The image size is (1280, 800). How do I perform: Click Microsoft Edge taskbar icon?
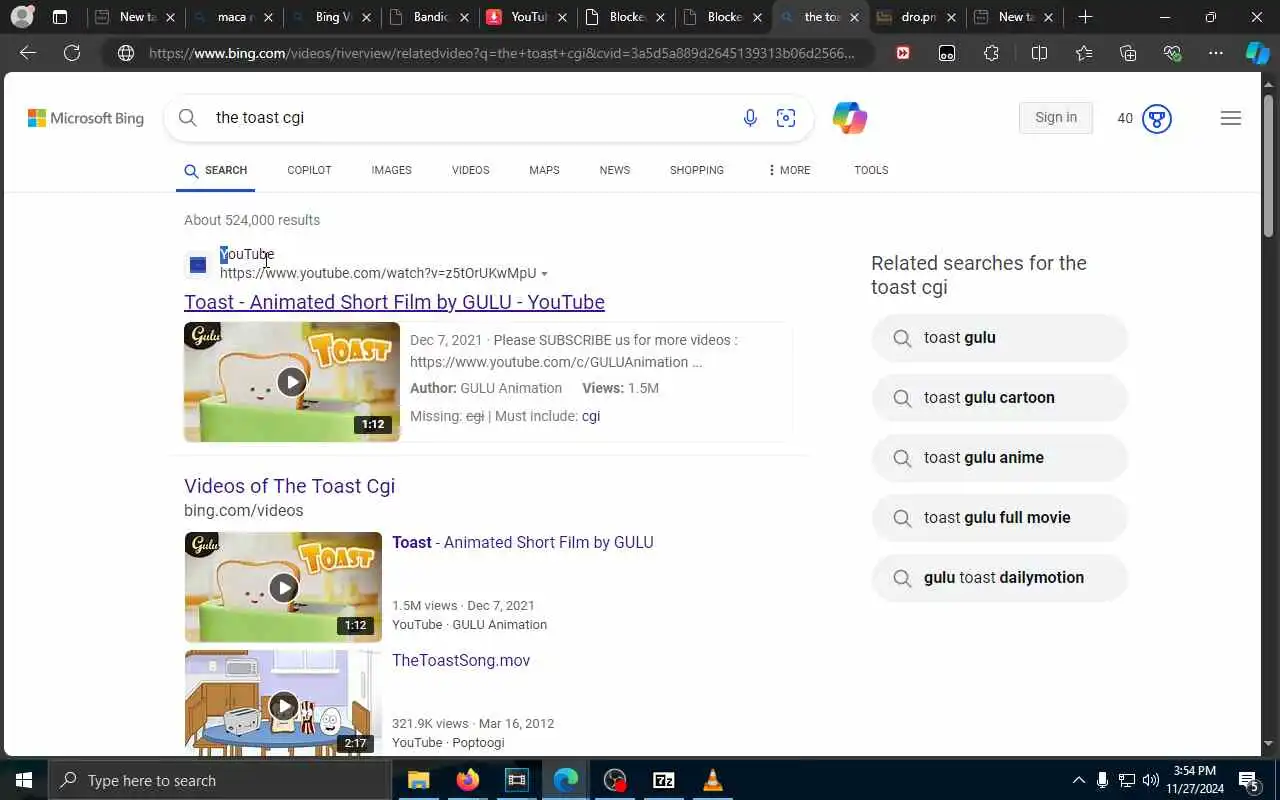pyautogui.click(x=566, y=780)
